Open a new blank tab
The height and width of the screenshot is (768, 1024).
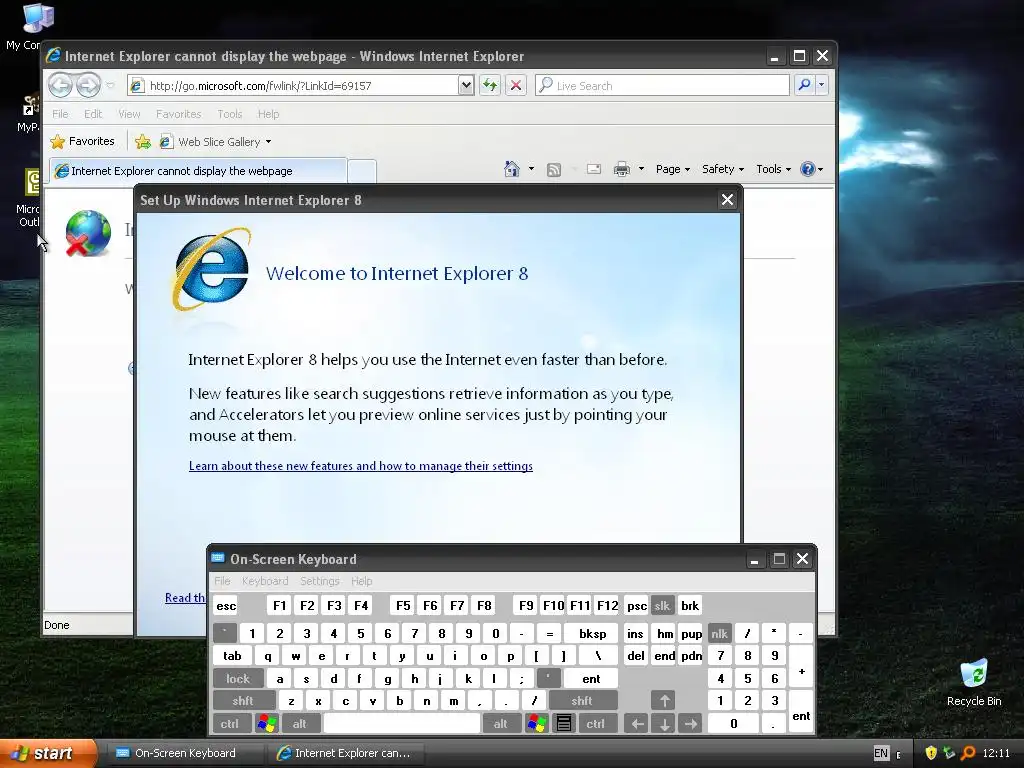[362, 171]
